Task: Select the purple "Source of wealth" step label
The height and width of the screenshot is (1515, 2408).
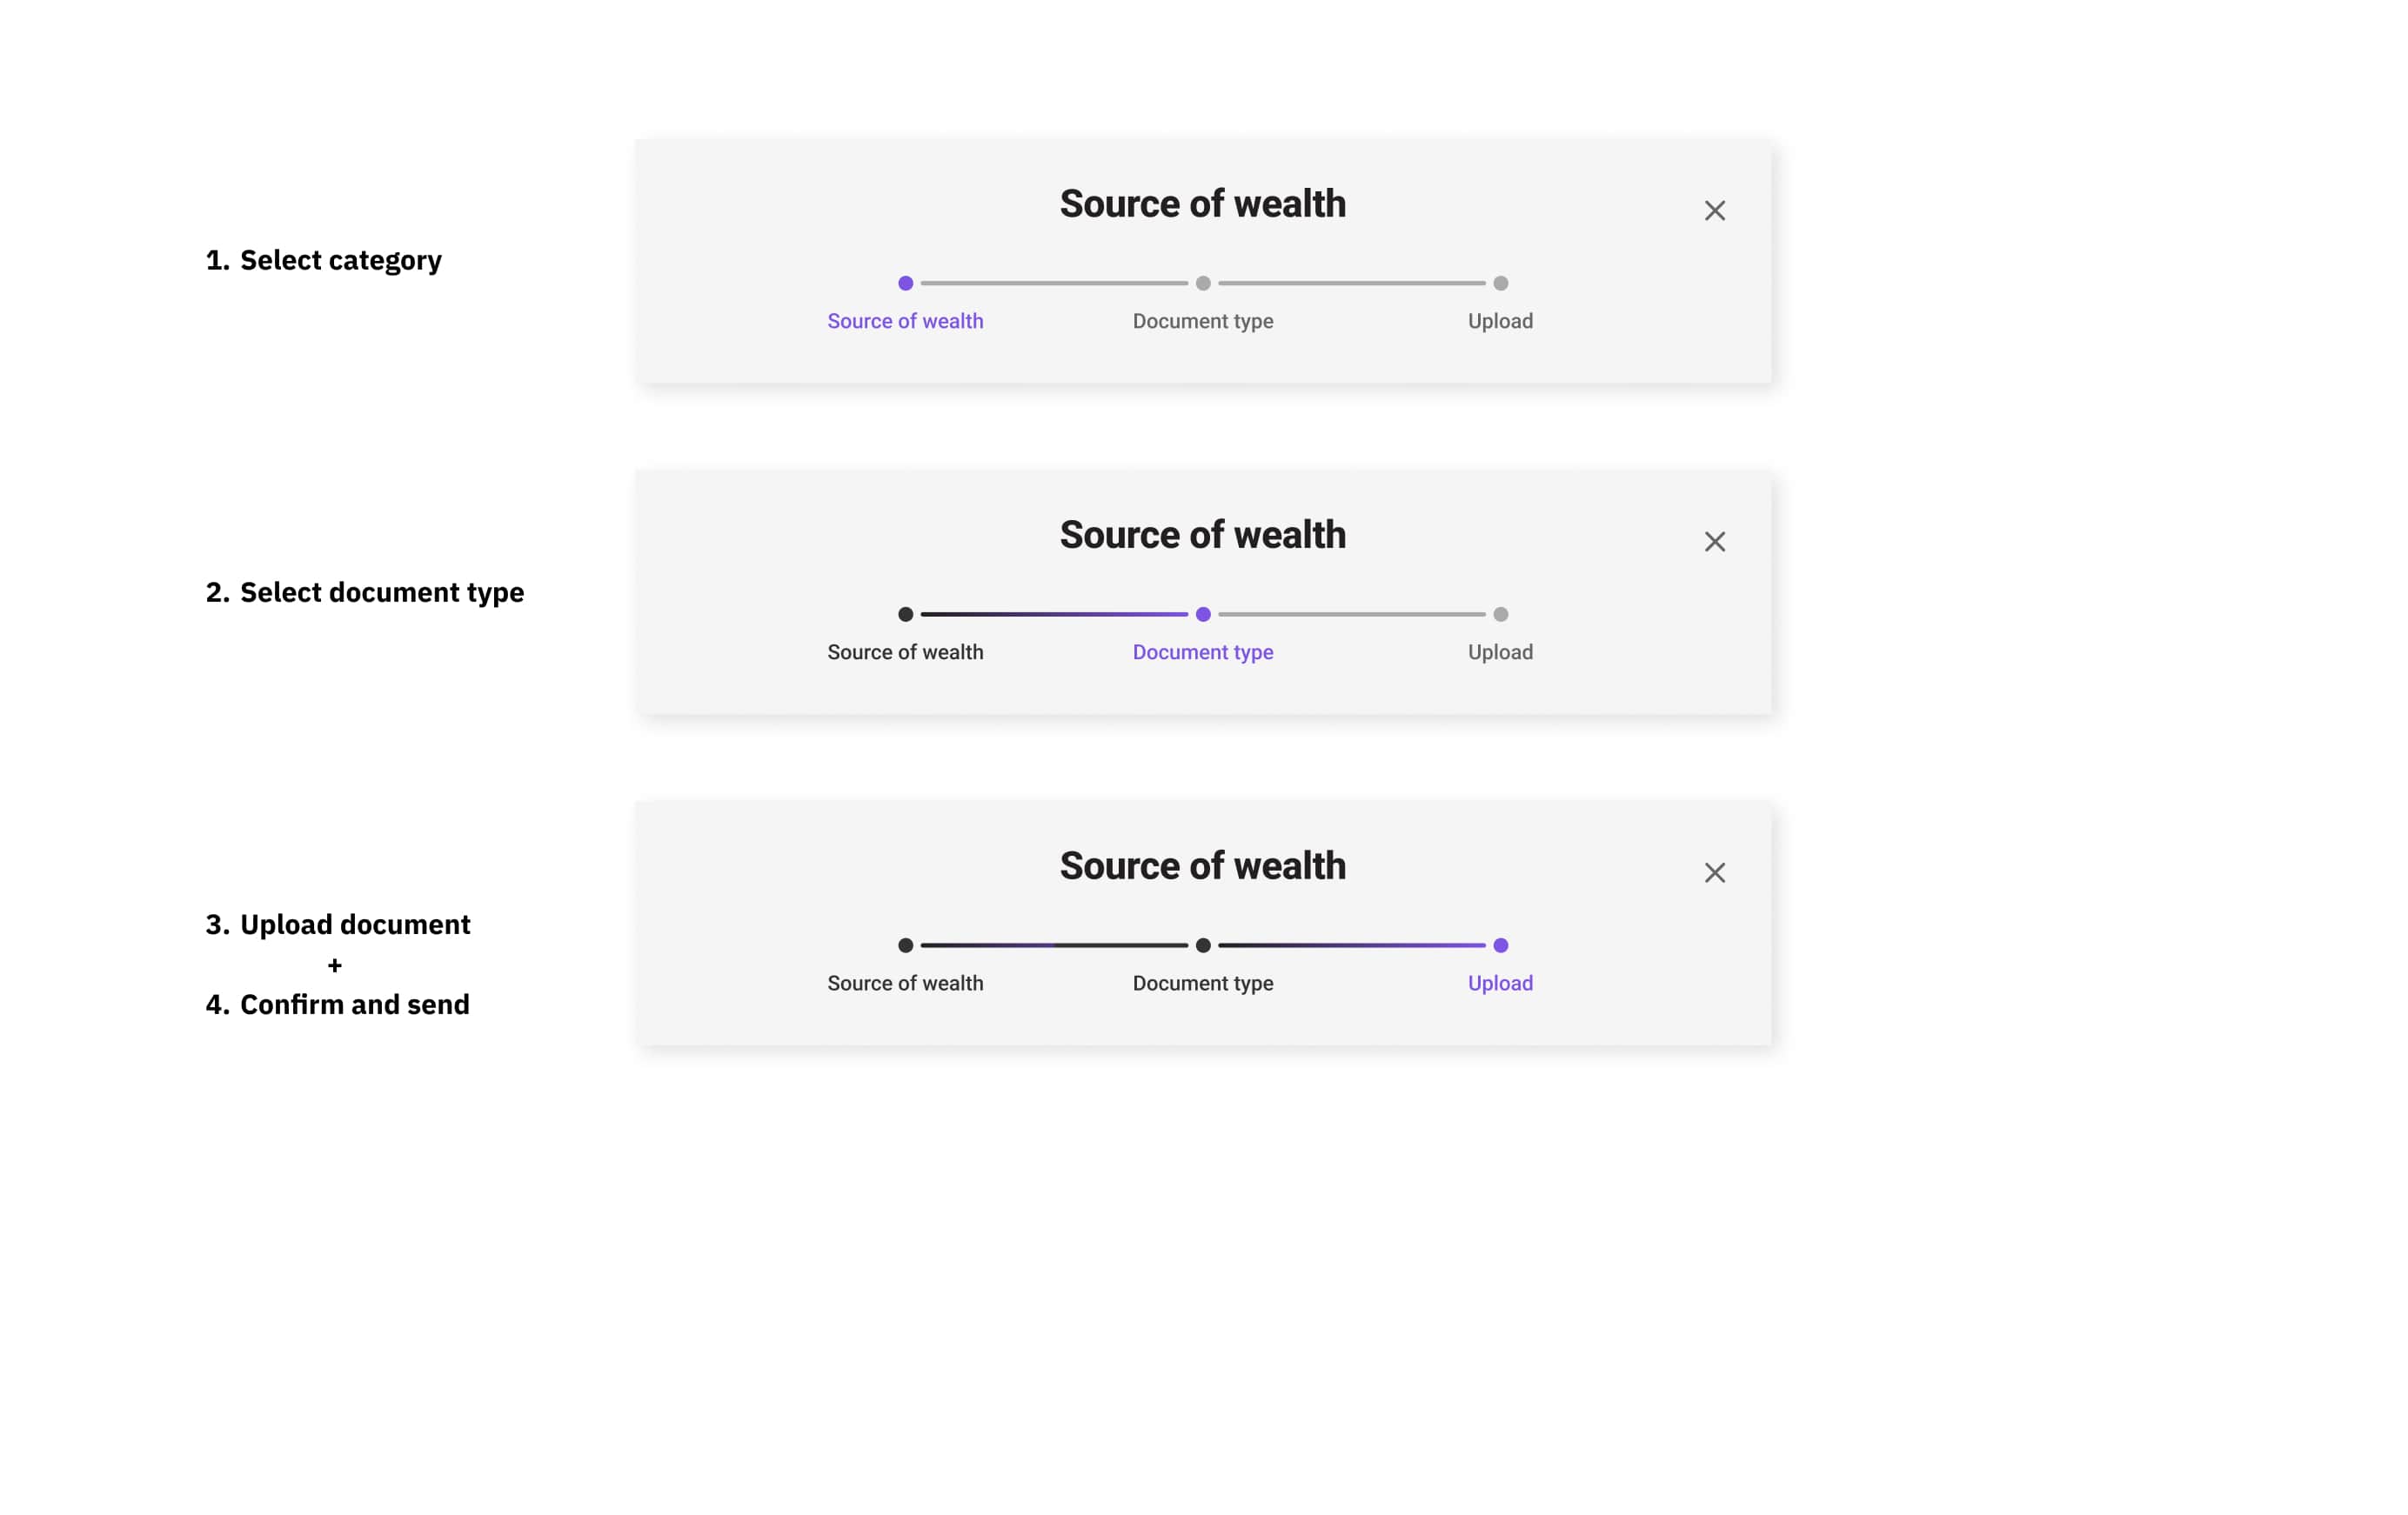Action: click(x=905, y=321)
